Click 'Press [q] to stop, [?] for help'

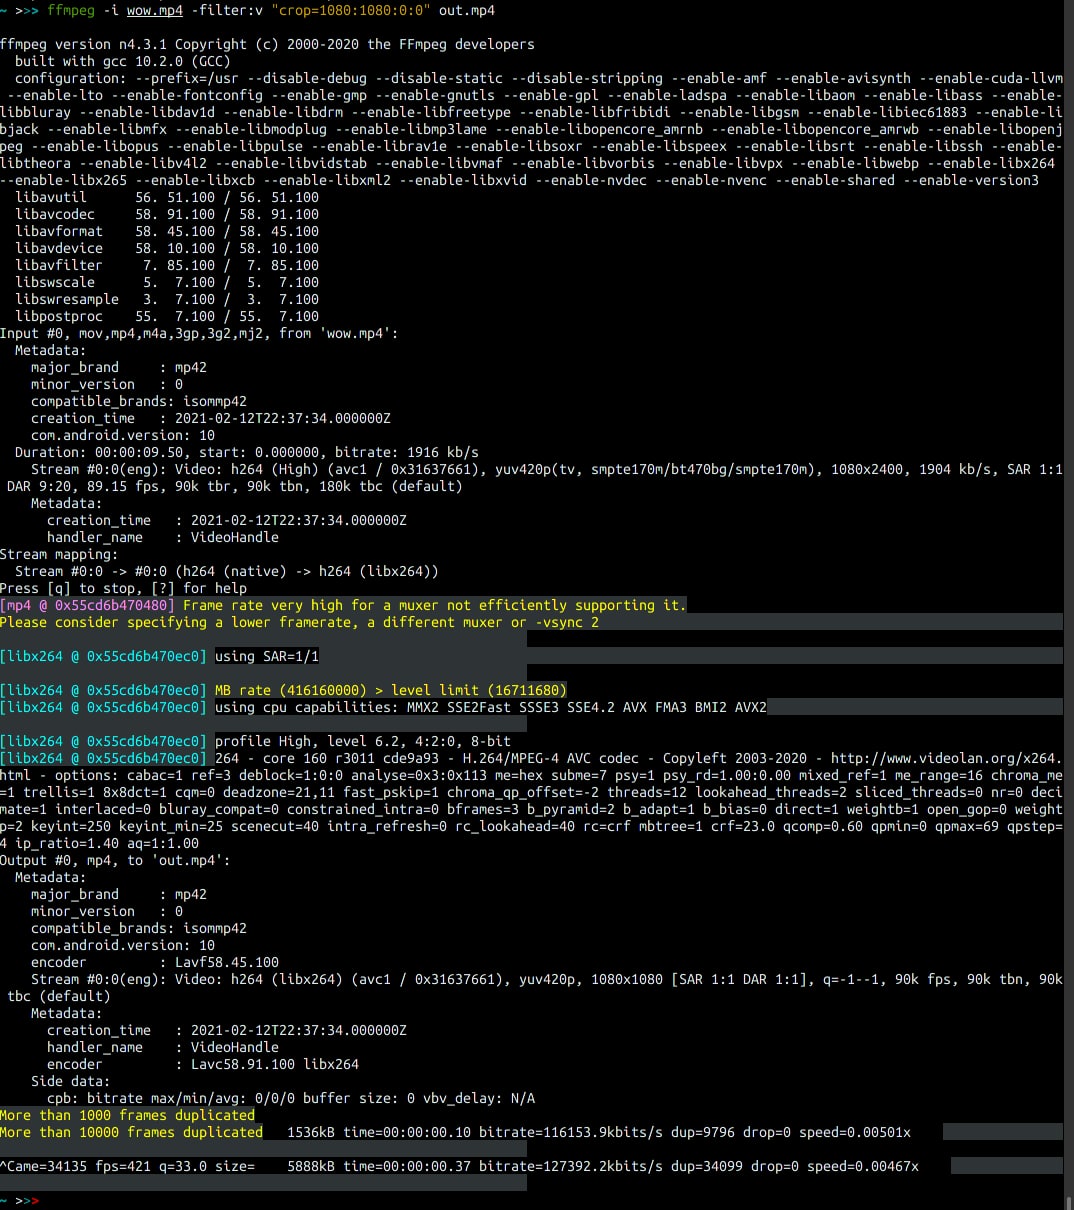pos(123,588)
